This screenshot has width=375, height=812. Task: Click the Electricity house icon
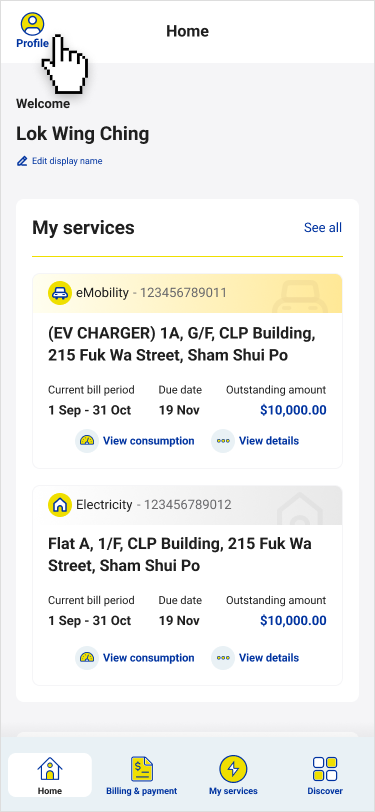pos(60,504)
